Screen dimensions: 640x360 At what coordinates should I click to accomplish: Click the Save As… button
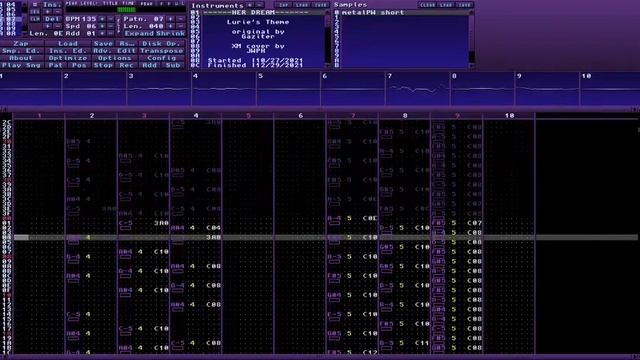pos(127,43)
